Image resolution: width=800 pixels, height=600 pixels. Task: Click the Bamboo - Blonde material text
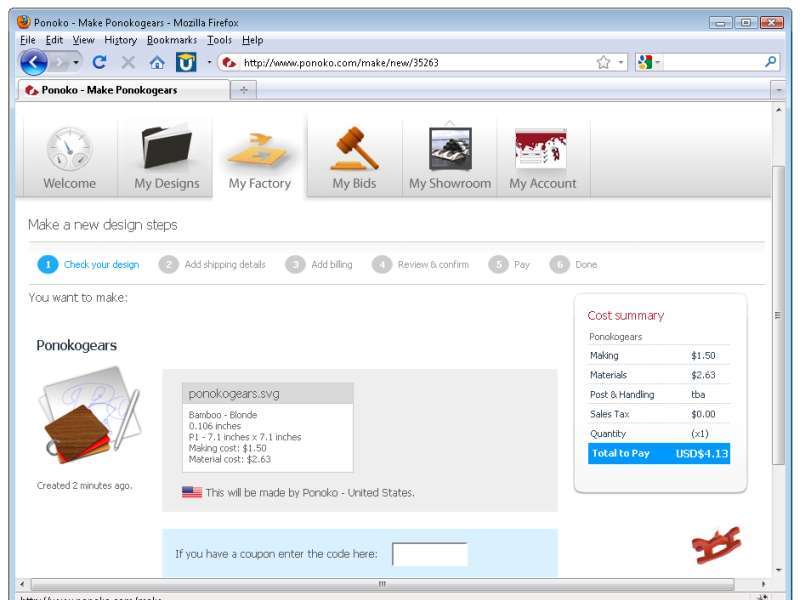coord(223,415)
